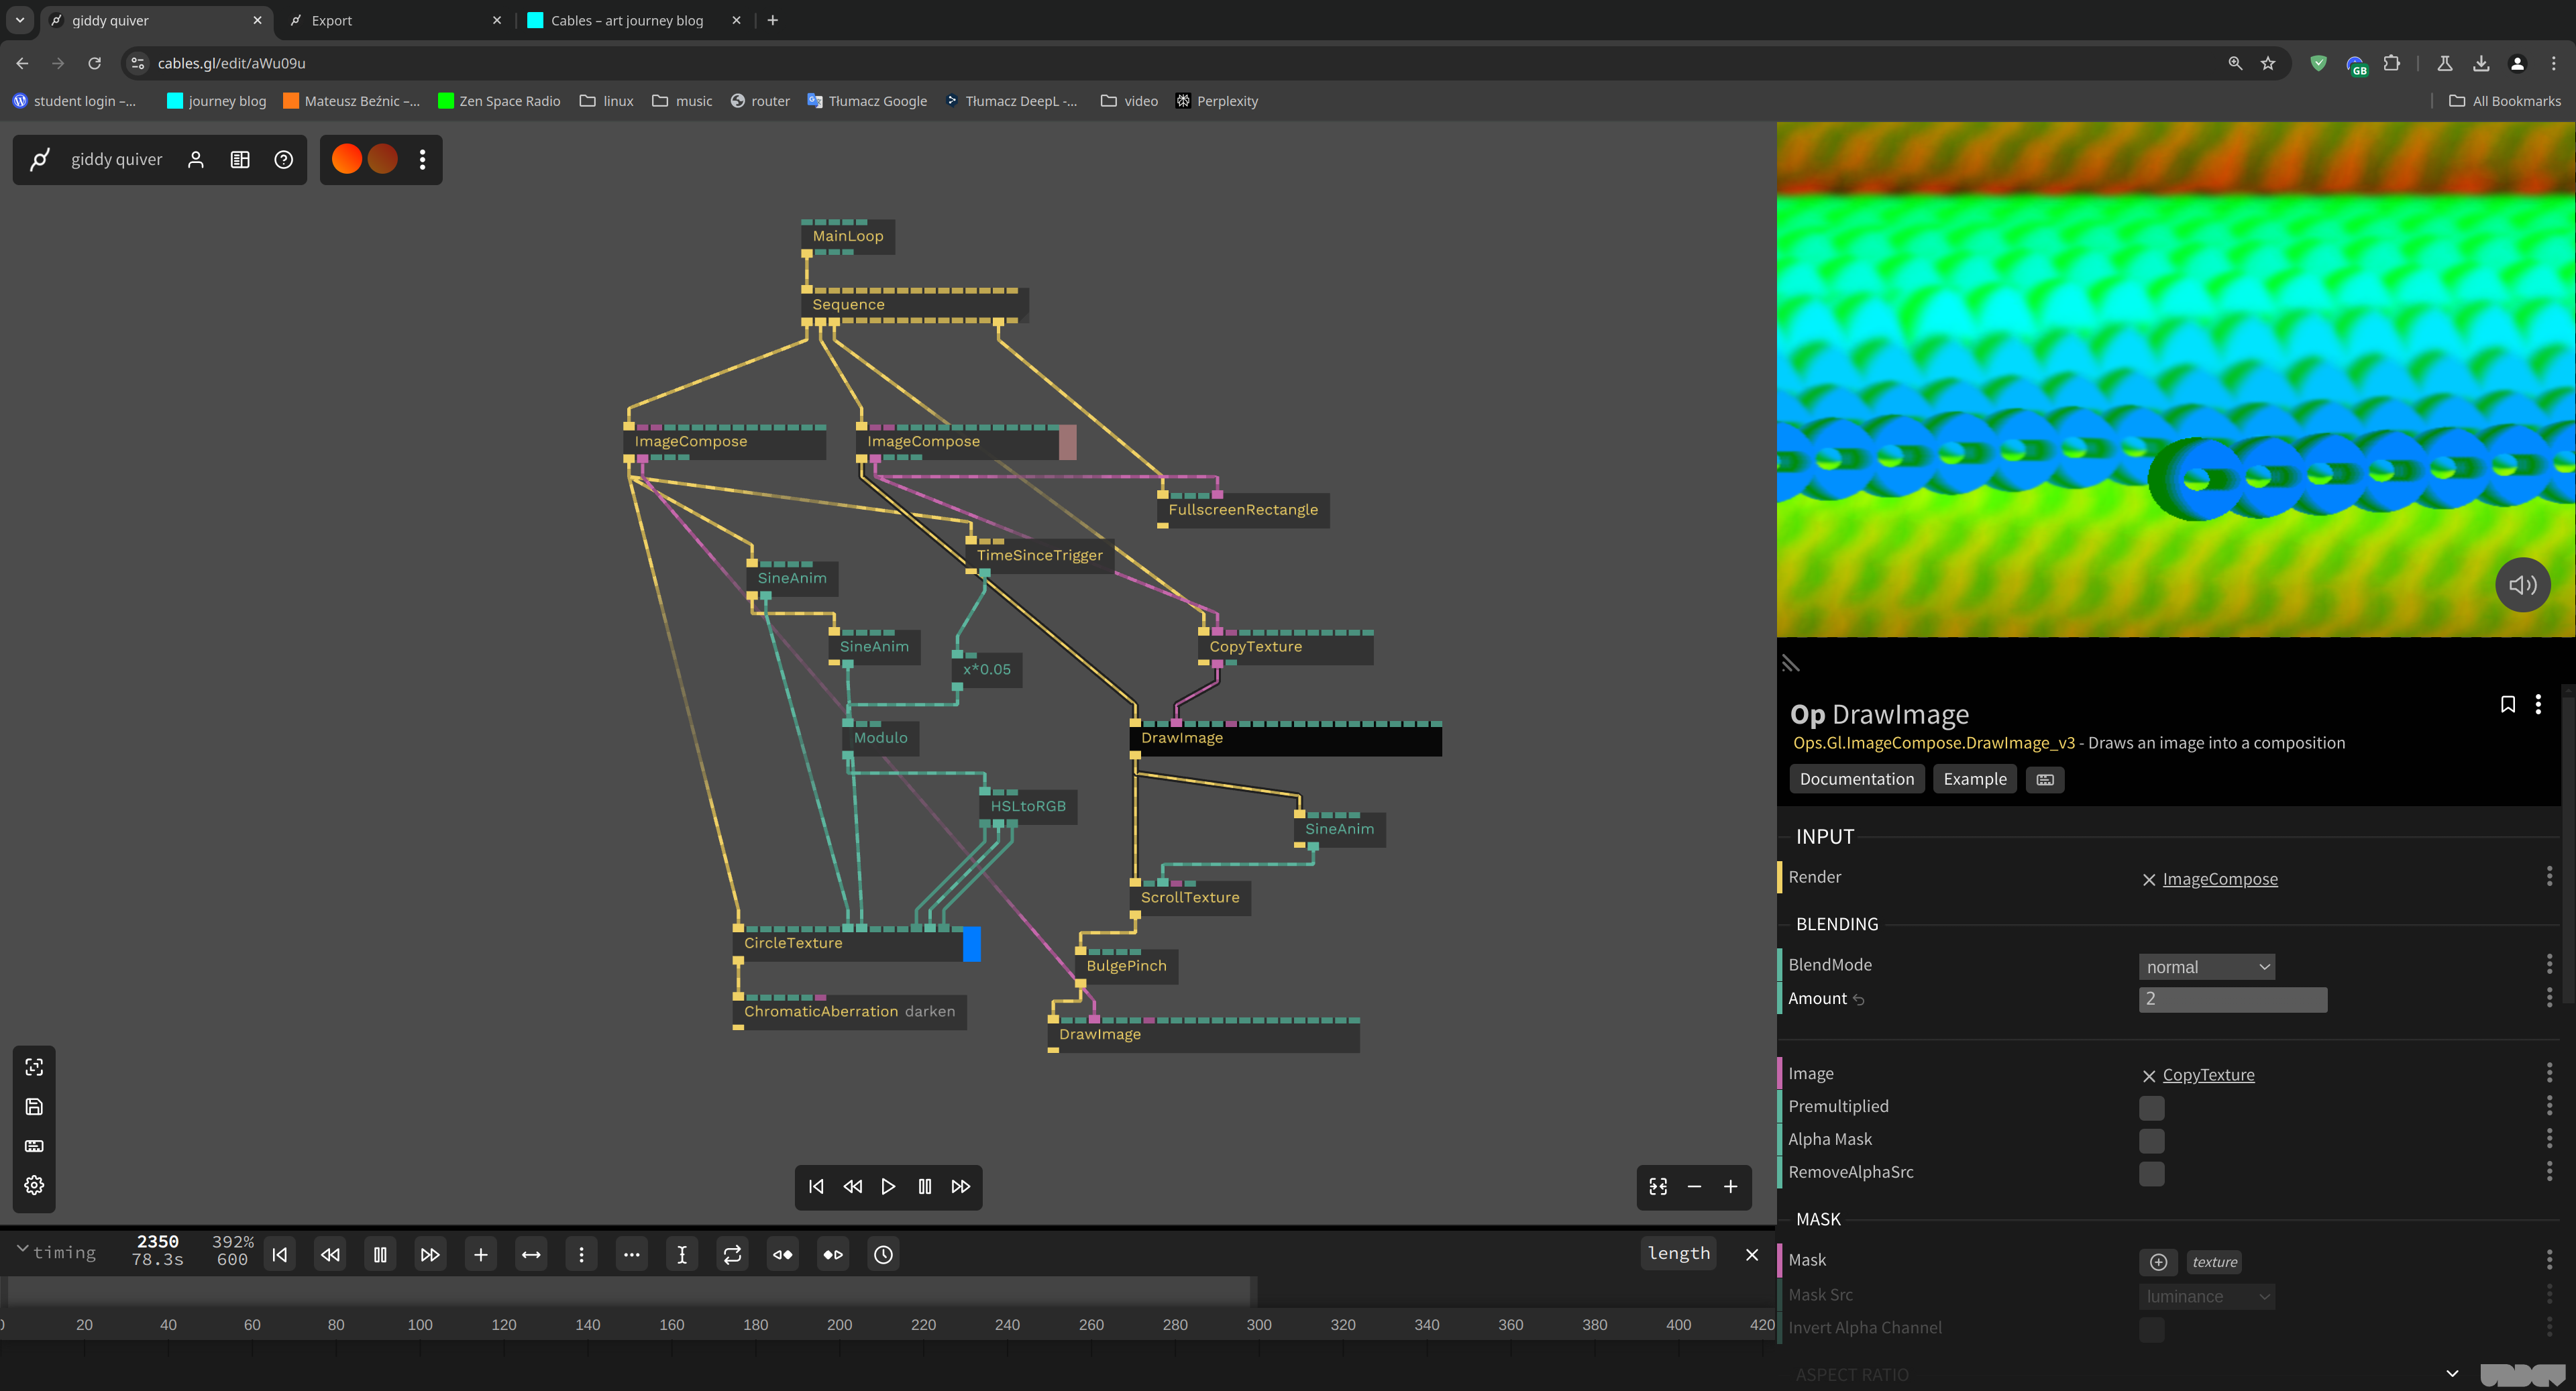Image resolution: width=2576 pixels, height=1391 pixels.
Task: Expand the Aspect Ratio section chevron
Action: point(2452,1373)
